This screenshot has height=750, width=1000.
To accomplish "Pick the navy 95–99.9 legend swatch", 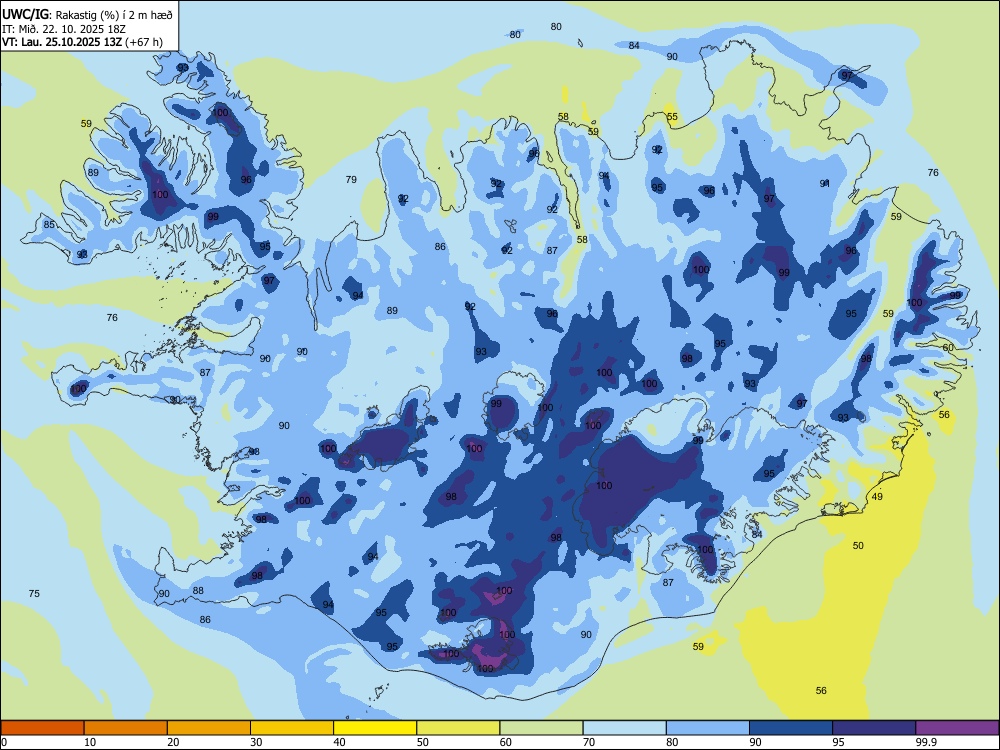I will click(x=874, y=728).
